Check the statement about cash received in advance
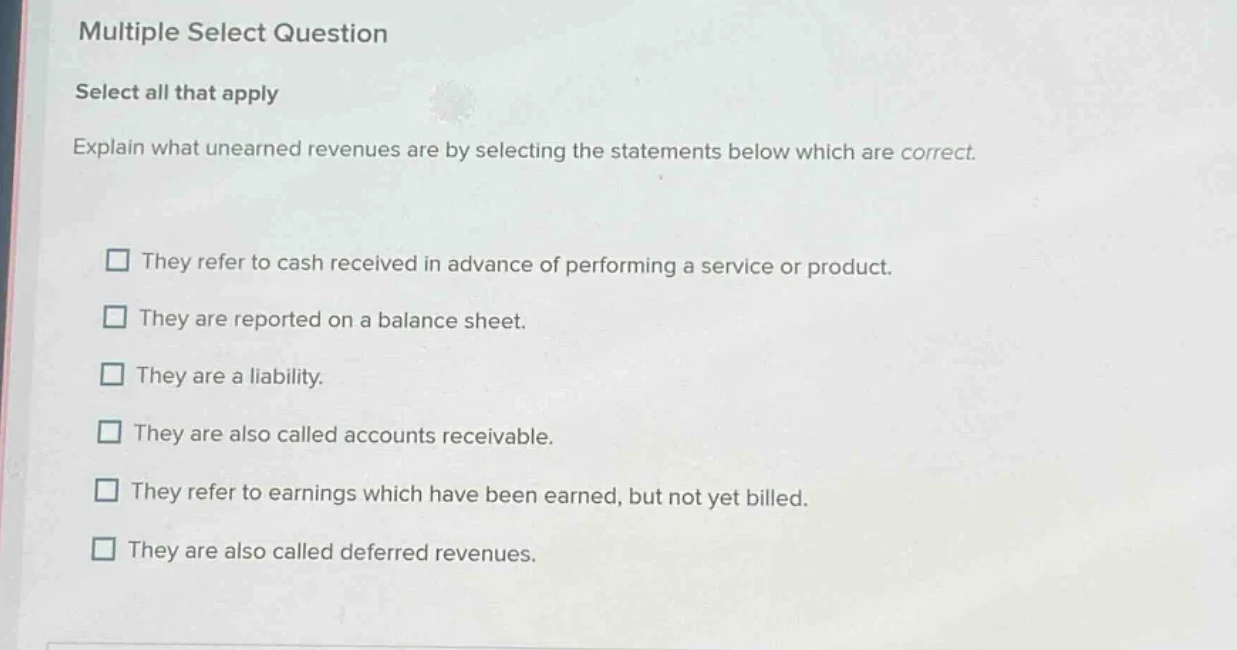Screen dimensions: 1237x650 (117, 261)
